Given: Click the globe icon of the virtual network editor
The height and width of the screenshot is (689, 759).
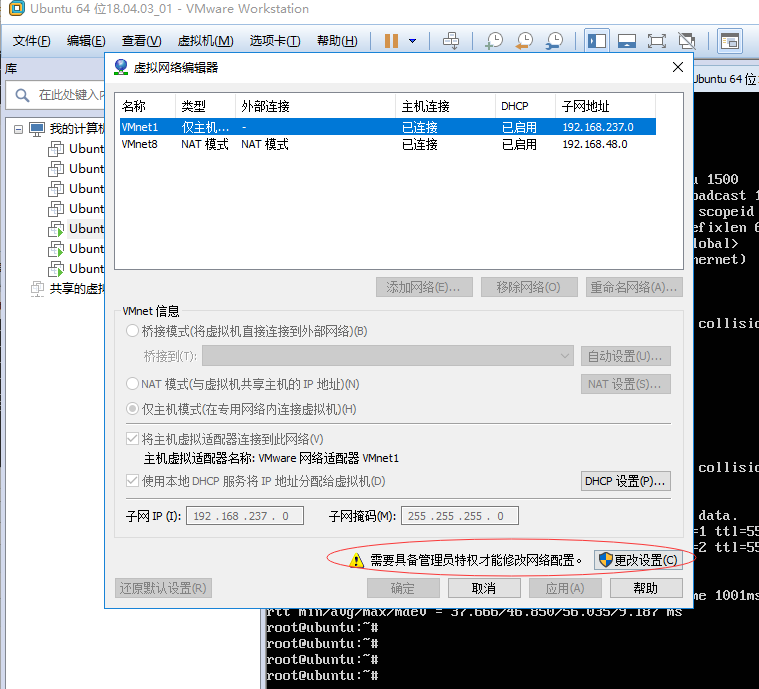Looking at the screenshot, I should click(121, 67).
